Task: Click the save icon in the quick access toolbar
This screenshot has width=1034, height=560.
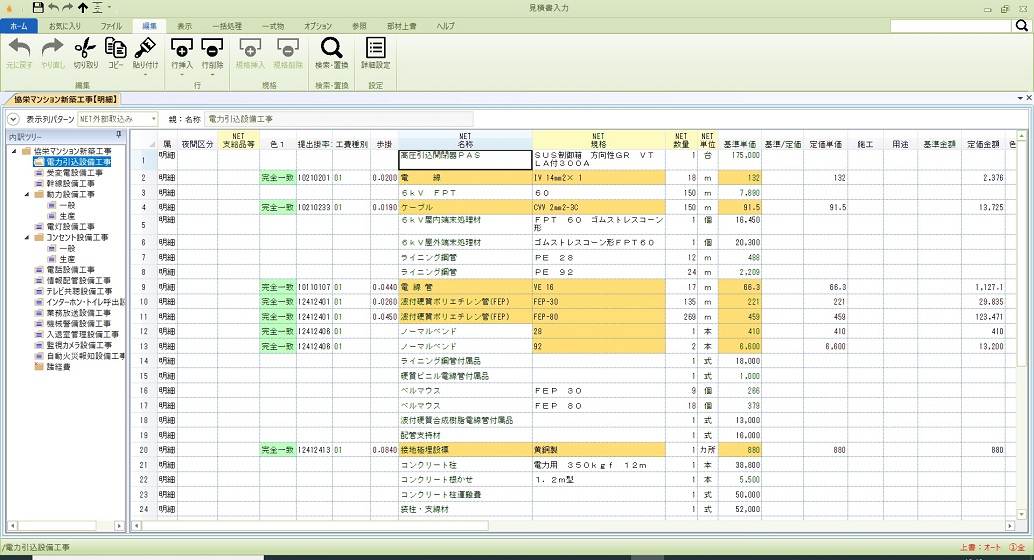Action: point(38,8)
